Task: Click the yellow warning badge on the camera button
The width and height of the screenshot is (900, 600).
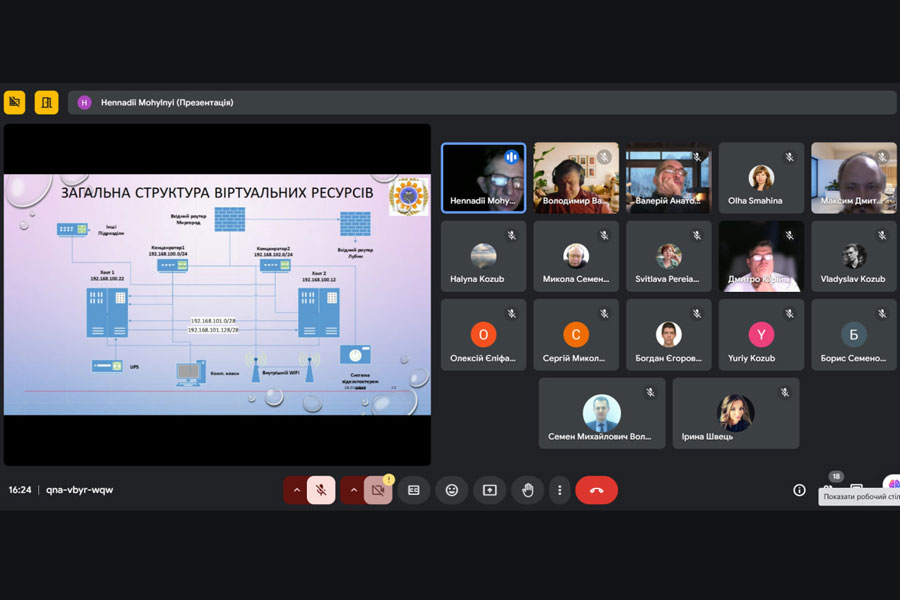Action: pos(389,479)
